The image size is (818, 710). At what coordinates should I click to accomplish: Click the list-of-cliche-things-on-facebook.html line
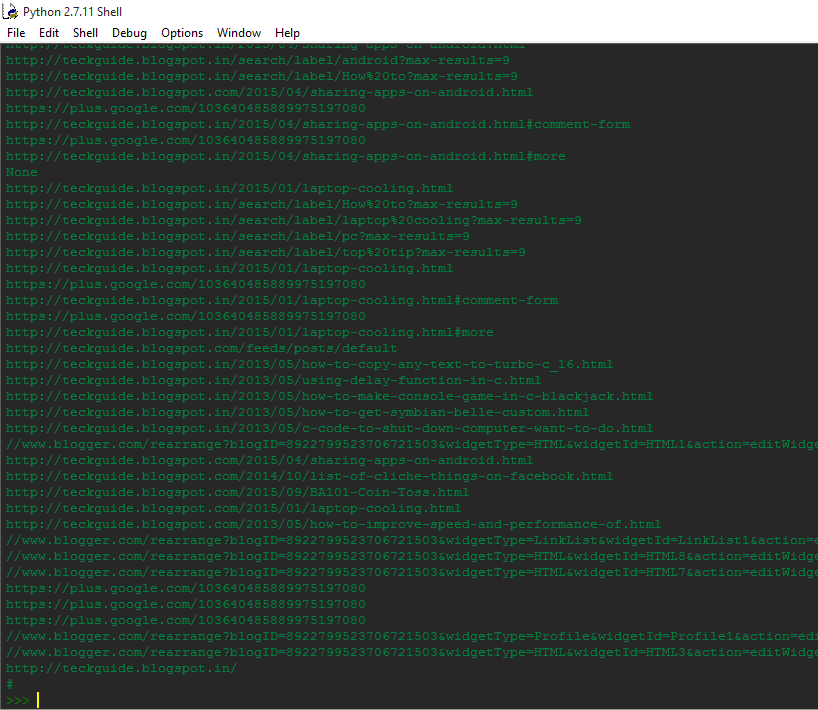point(309,476)
